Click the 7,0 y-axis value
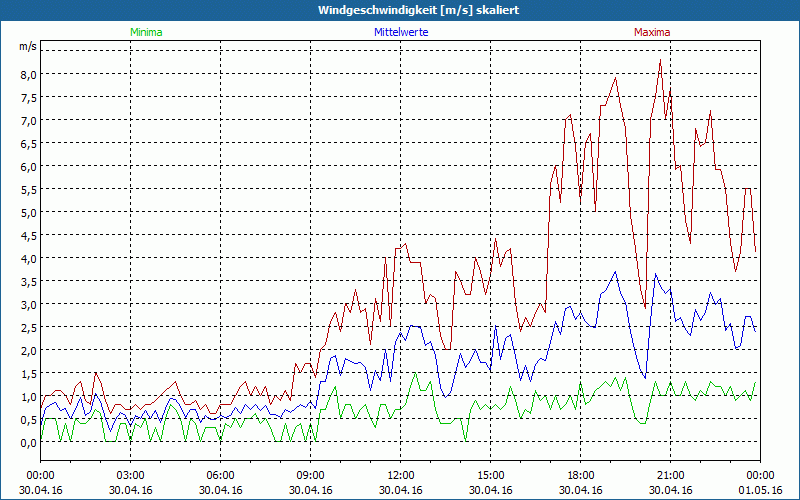Image resolution: width=800 pixels, height=500 pixels. (x=29, y=120)
